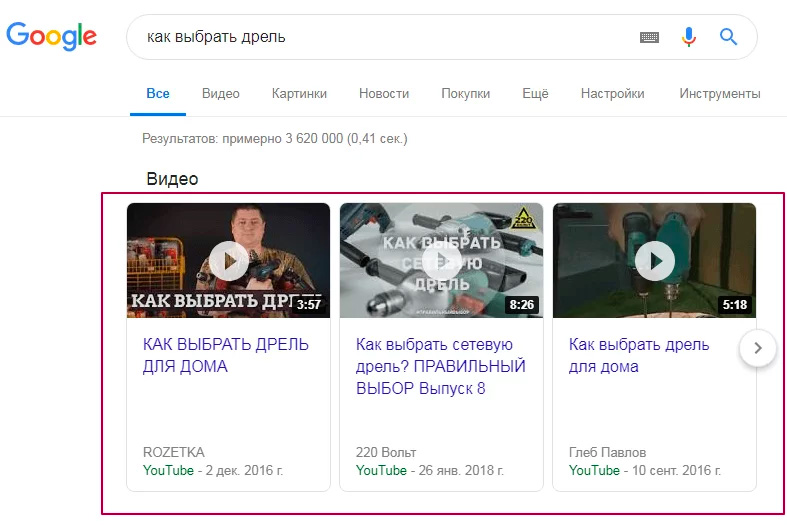Open the on-screen keyboard icon
The image size is (787, 525).
point(649,37)
